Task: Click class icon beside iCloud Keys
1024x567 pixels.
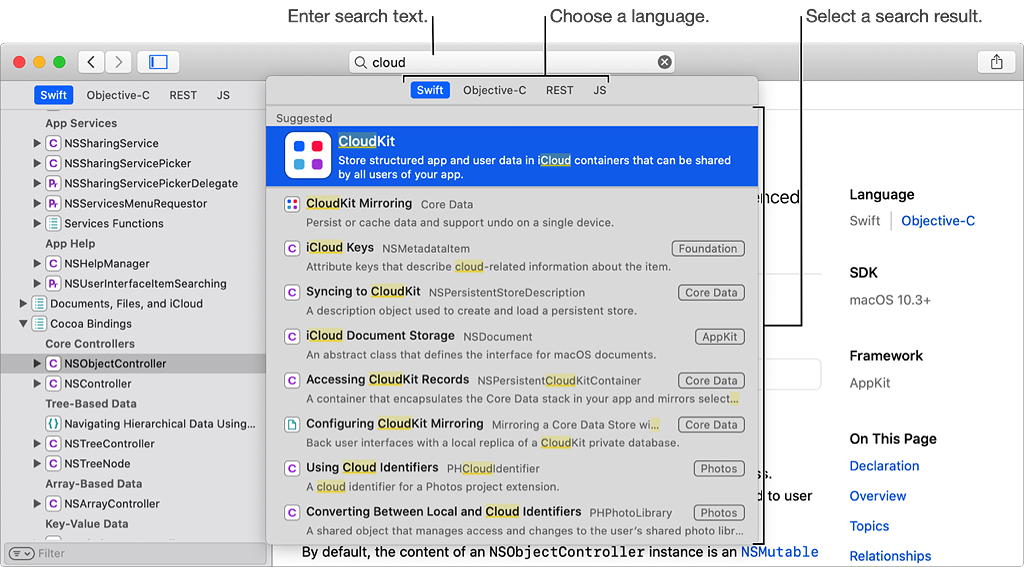Action: pyautogui.click(x=292, y=248)
